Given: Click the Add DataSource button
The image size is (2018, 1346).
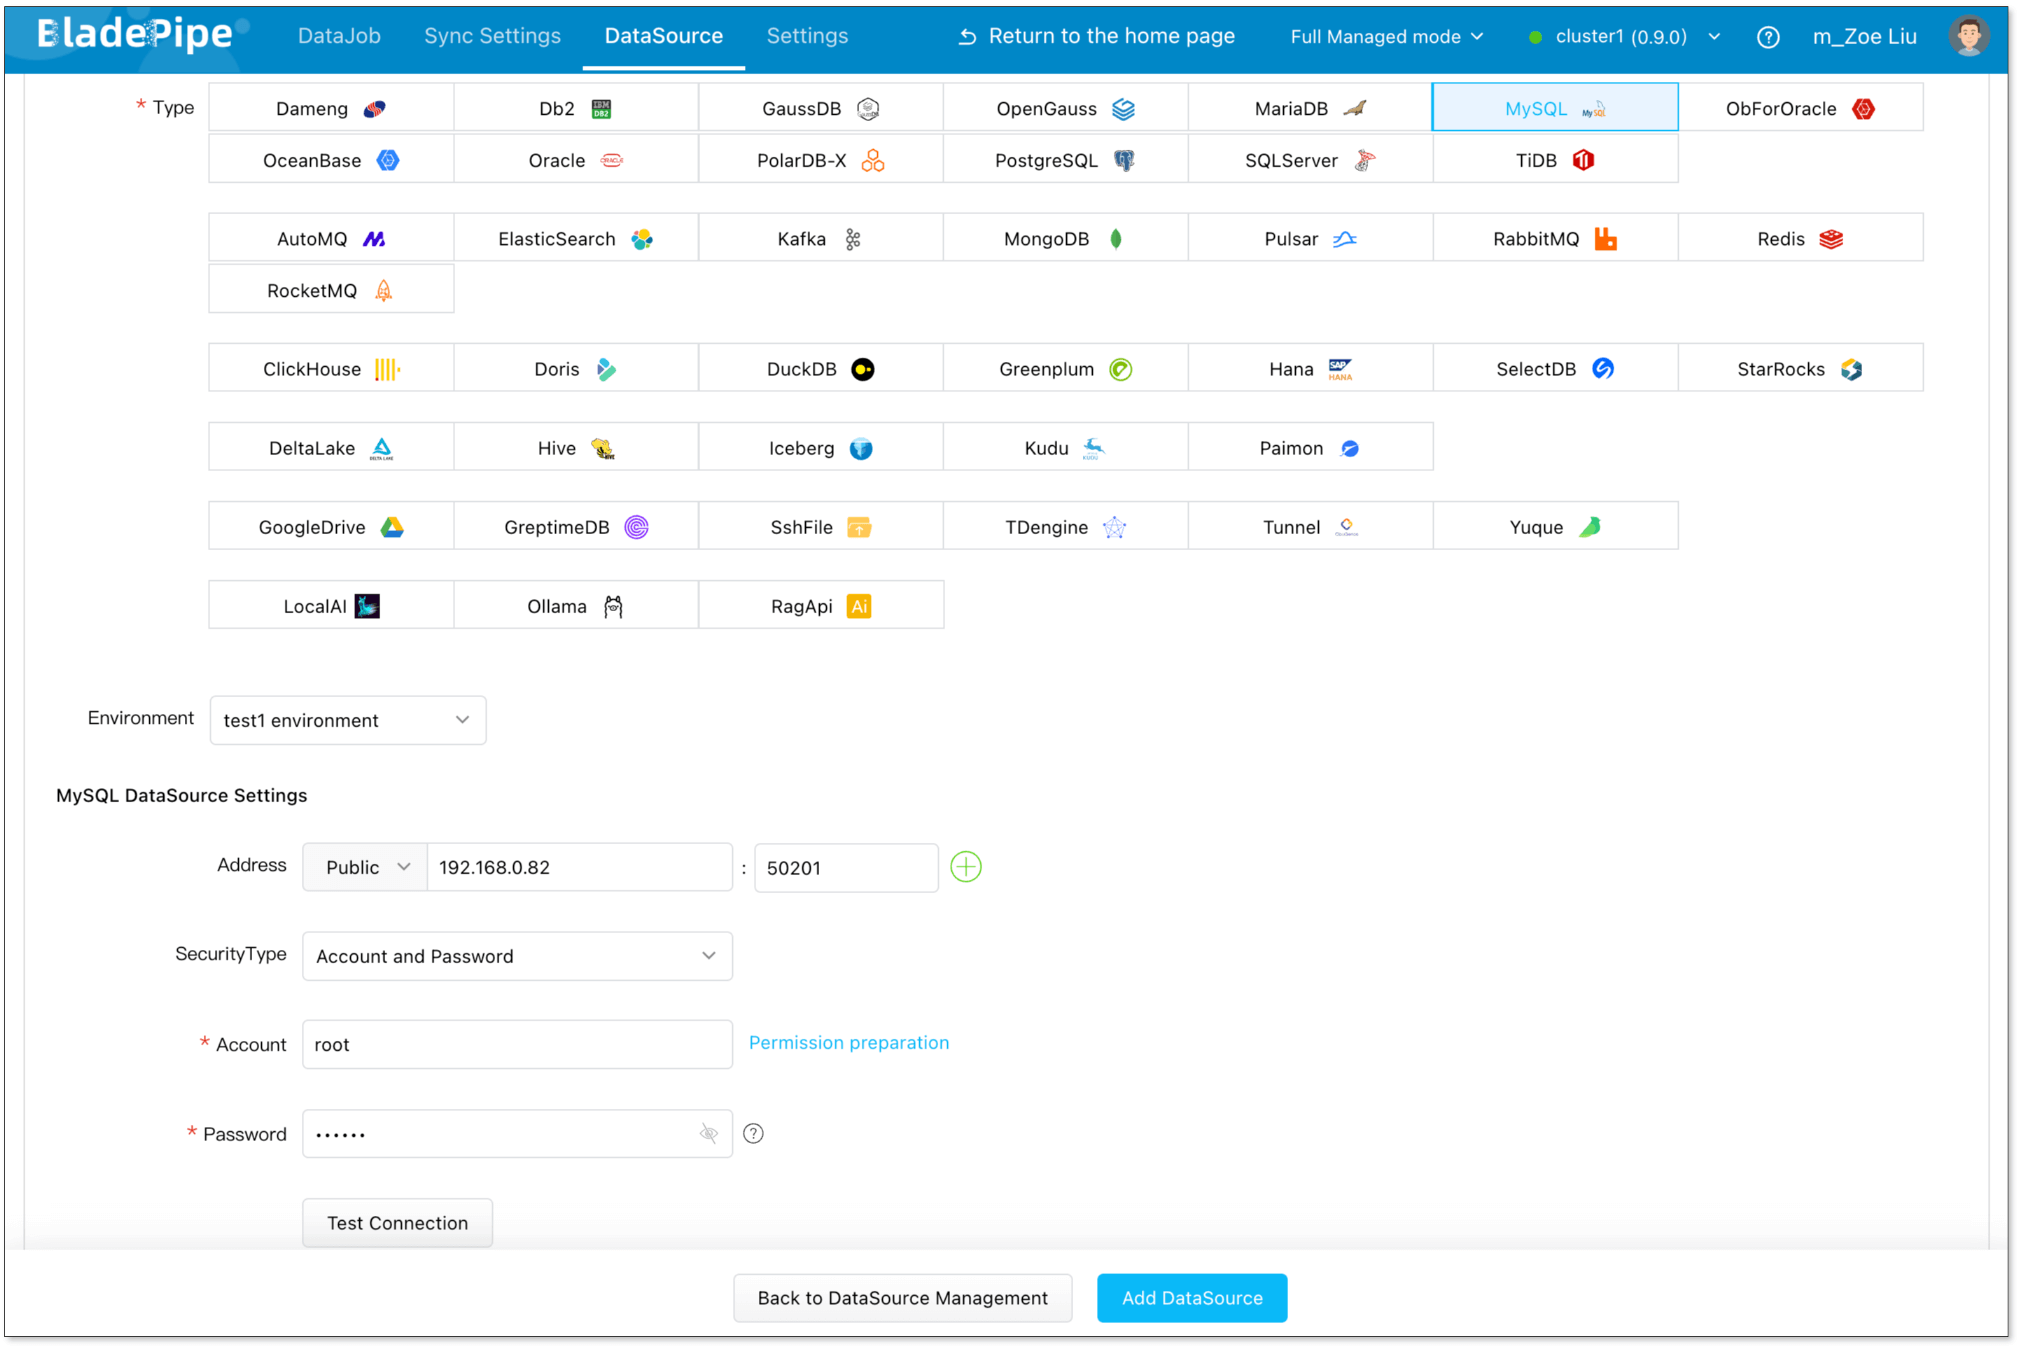Looking at the screenshot, I should 1191,1298.
